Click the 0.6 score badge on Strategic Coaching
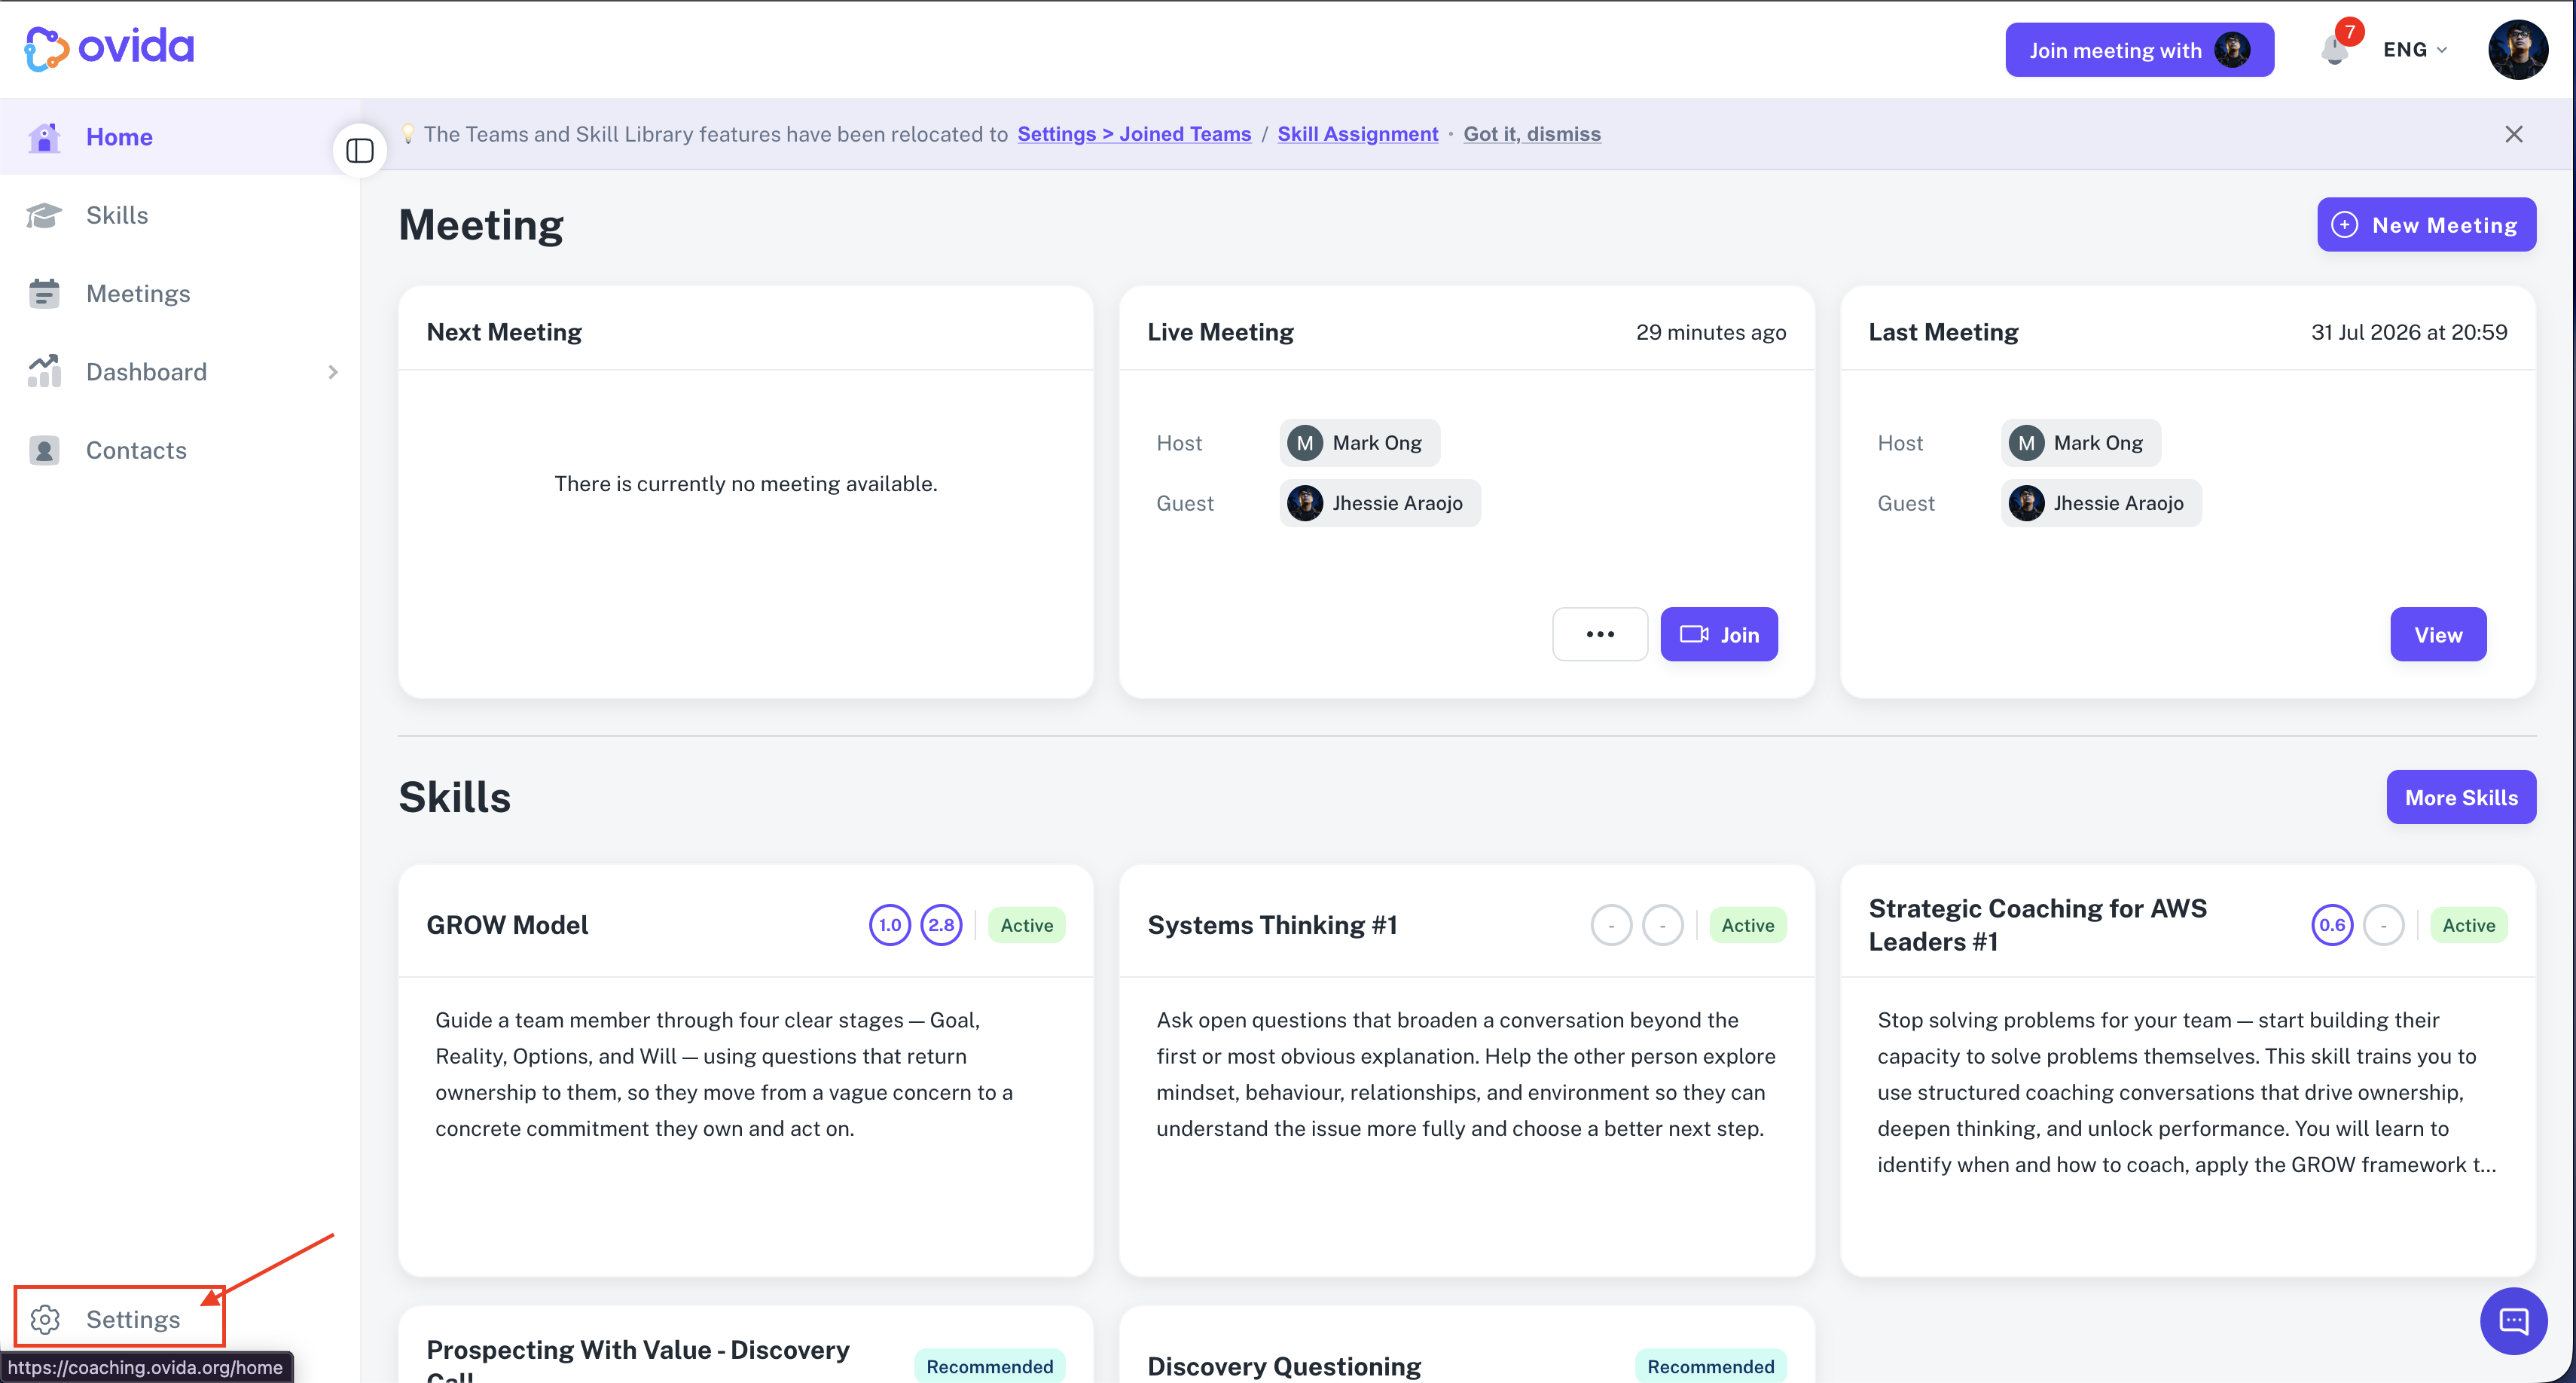 2332,925
